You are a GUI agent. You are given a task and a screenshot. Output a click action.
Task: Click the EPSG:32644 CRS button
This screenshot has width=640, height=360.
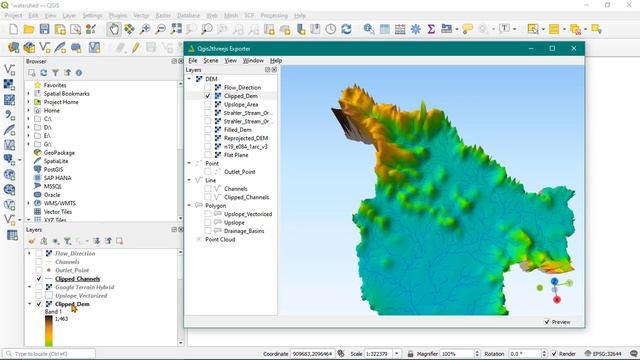(x=602, y=354)
